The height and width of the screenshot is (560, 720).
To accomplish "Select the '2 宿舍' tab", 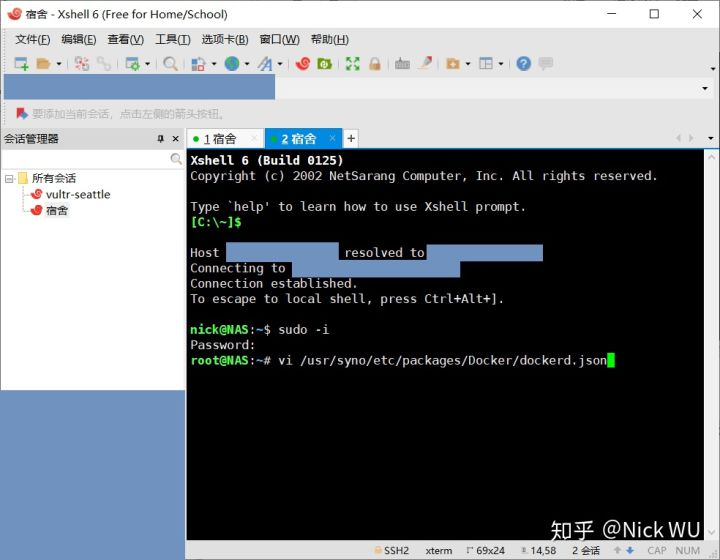I will pyautogui.click(x=298, y=139).
